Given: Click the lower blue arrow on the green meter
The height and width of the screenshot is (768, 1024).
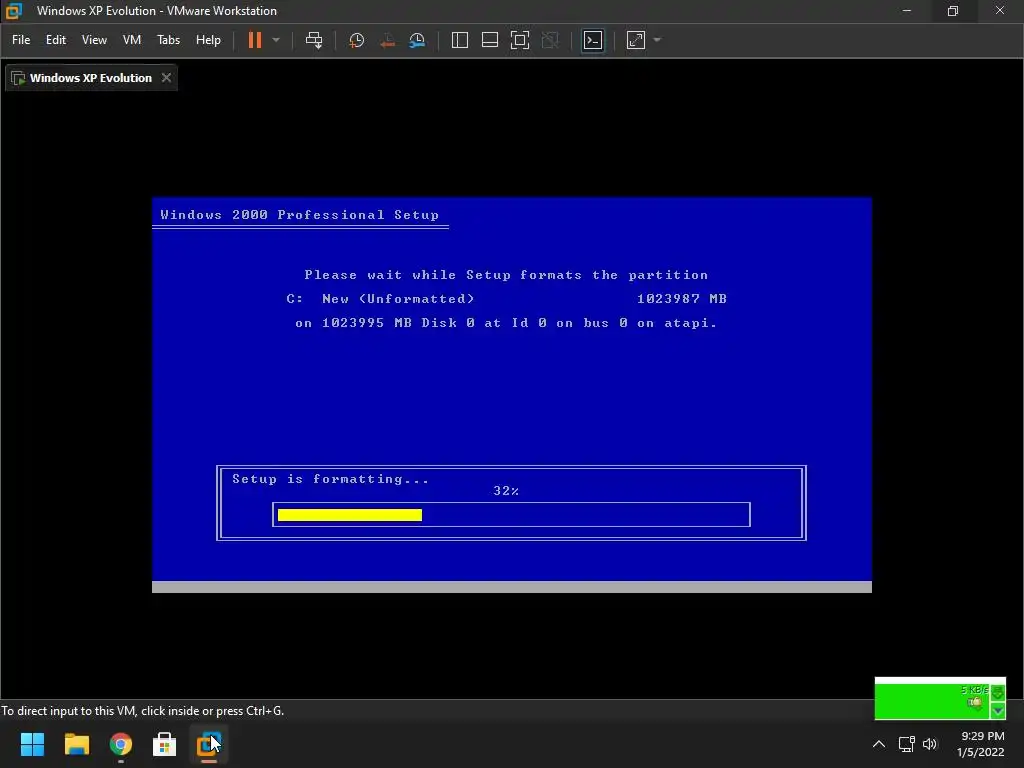Looking at the screenshot, I should 998,711.
